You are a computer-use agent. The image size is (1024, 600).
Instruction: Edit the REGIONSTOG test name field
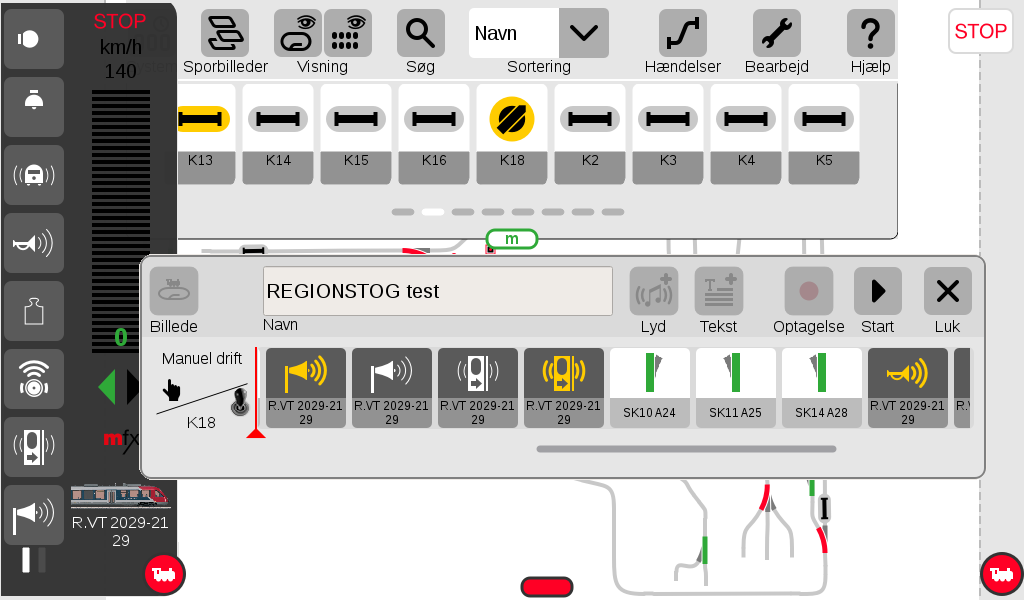438,291
